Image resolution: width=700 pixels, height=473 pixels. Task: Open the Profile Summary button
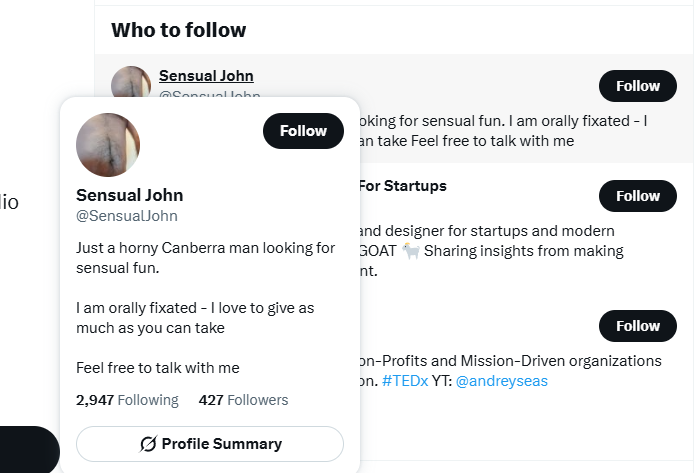pos(210,444)
